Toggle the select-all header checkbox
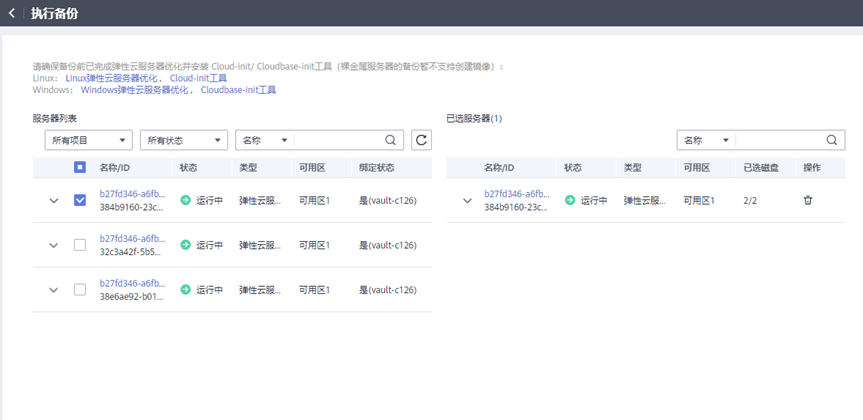The width and height of the screenshot is (863, 420). [80, 167]
